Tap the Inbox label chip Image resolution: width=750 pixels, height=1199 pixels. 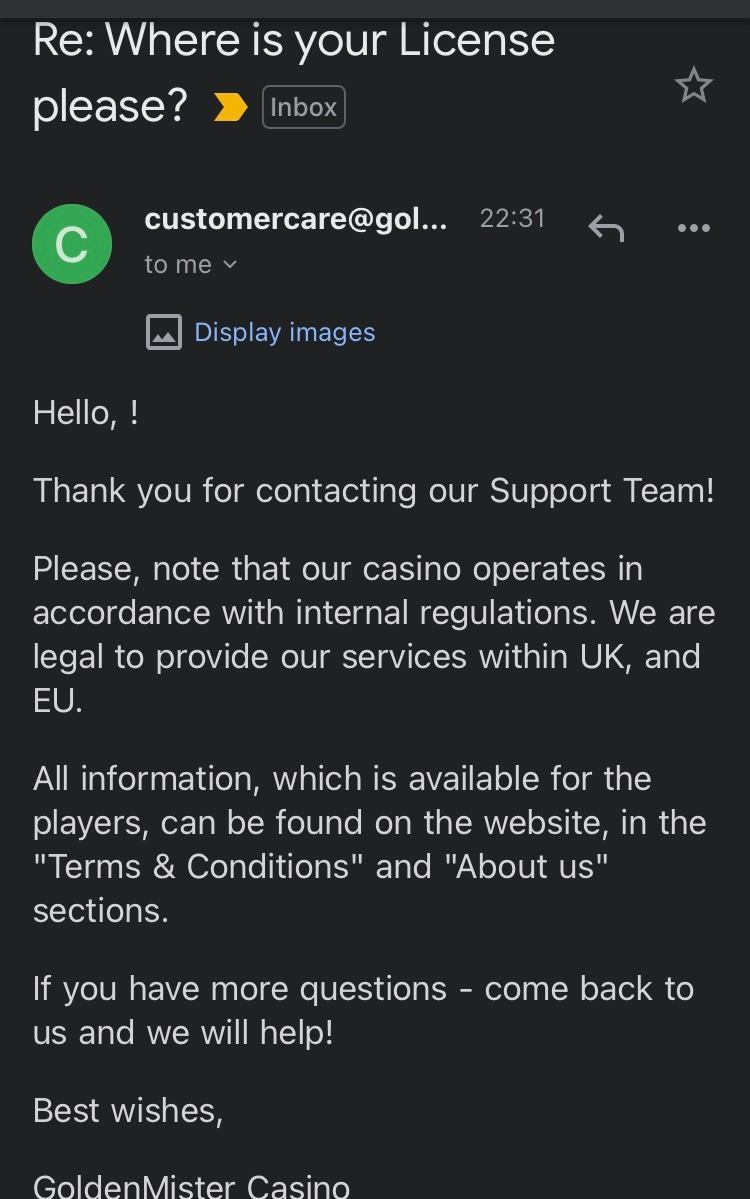(303, 107)
